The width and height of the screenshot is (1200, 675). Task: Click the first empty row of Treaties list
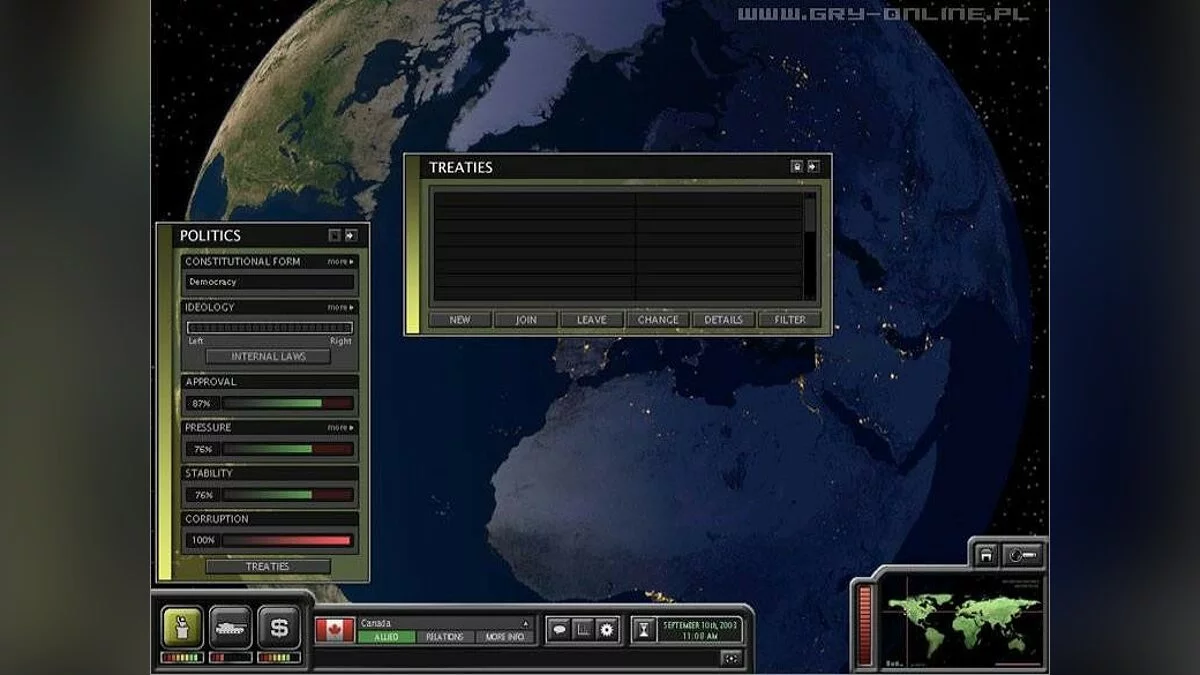coord(617,198)
